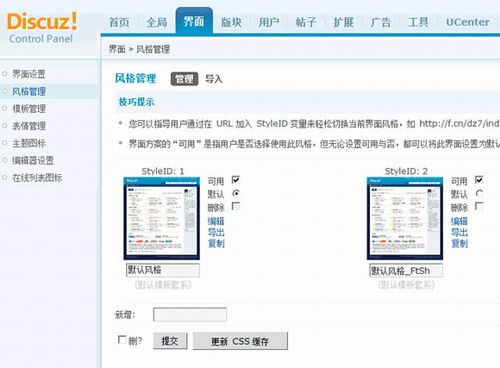Open 主题图标 in the sidebar
Screen dimensions: 500x368
click(29, 143)
